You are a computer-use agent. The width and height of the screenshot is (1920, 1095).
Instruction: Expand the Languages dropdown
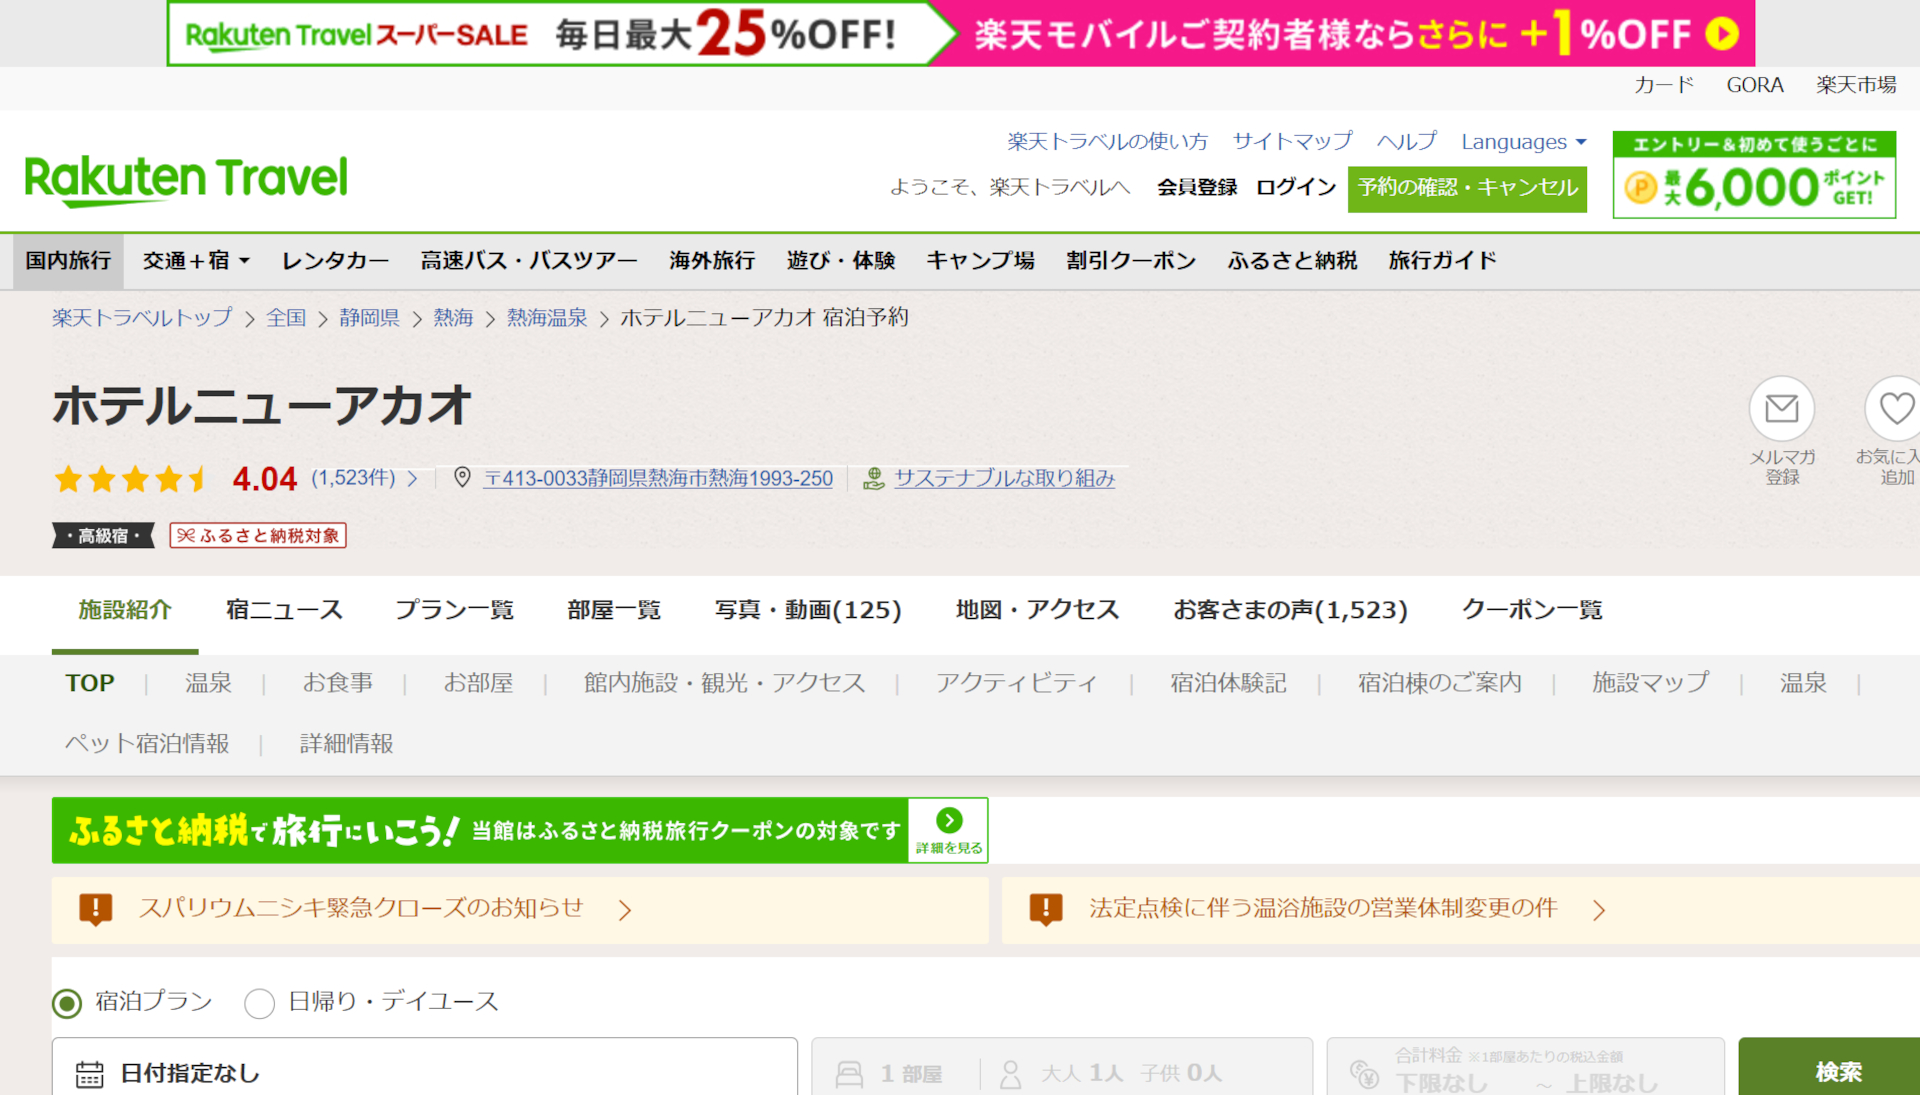pos(1522,142)
